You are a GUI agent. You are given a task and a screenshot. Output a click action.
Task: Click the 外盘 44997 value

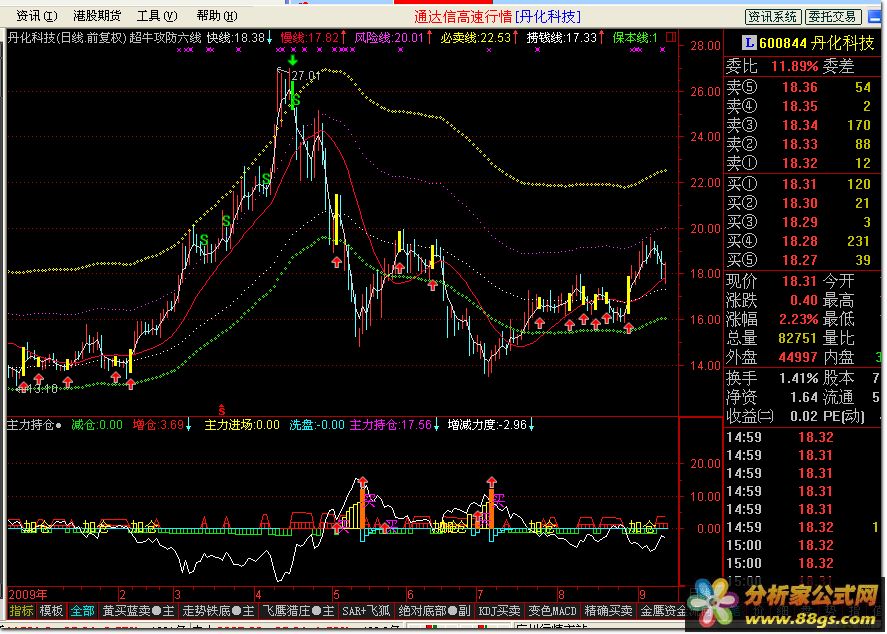tap(798, 357)
